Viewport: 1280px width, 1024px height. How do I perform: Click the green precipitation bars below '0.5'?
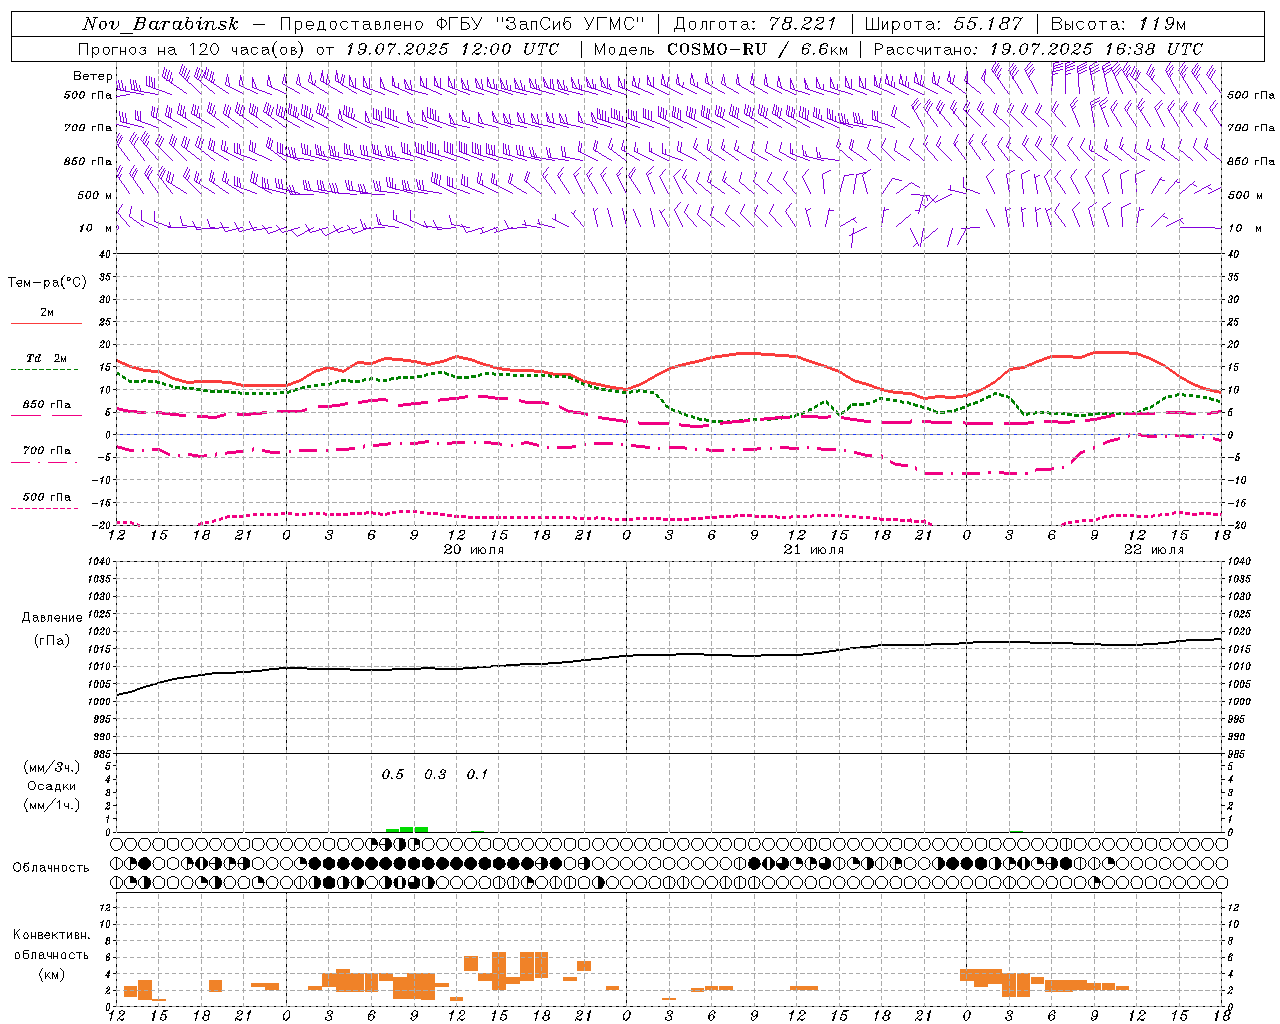click(407, 829)
